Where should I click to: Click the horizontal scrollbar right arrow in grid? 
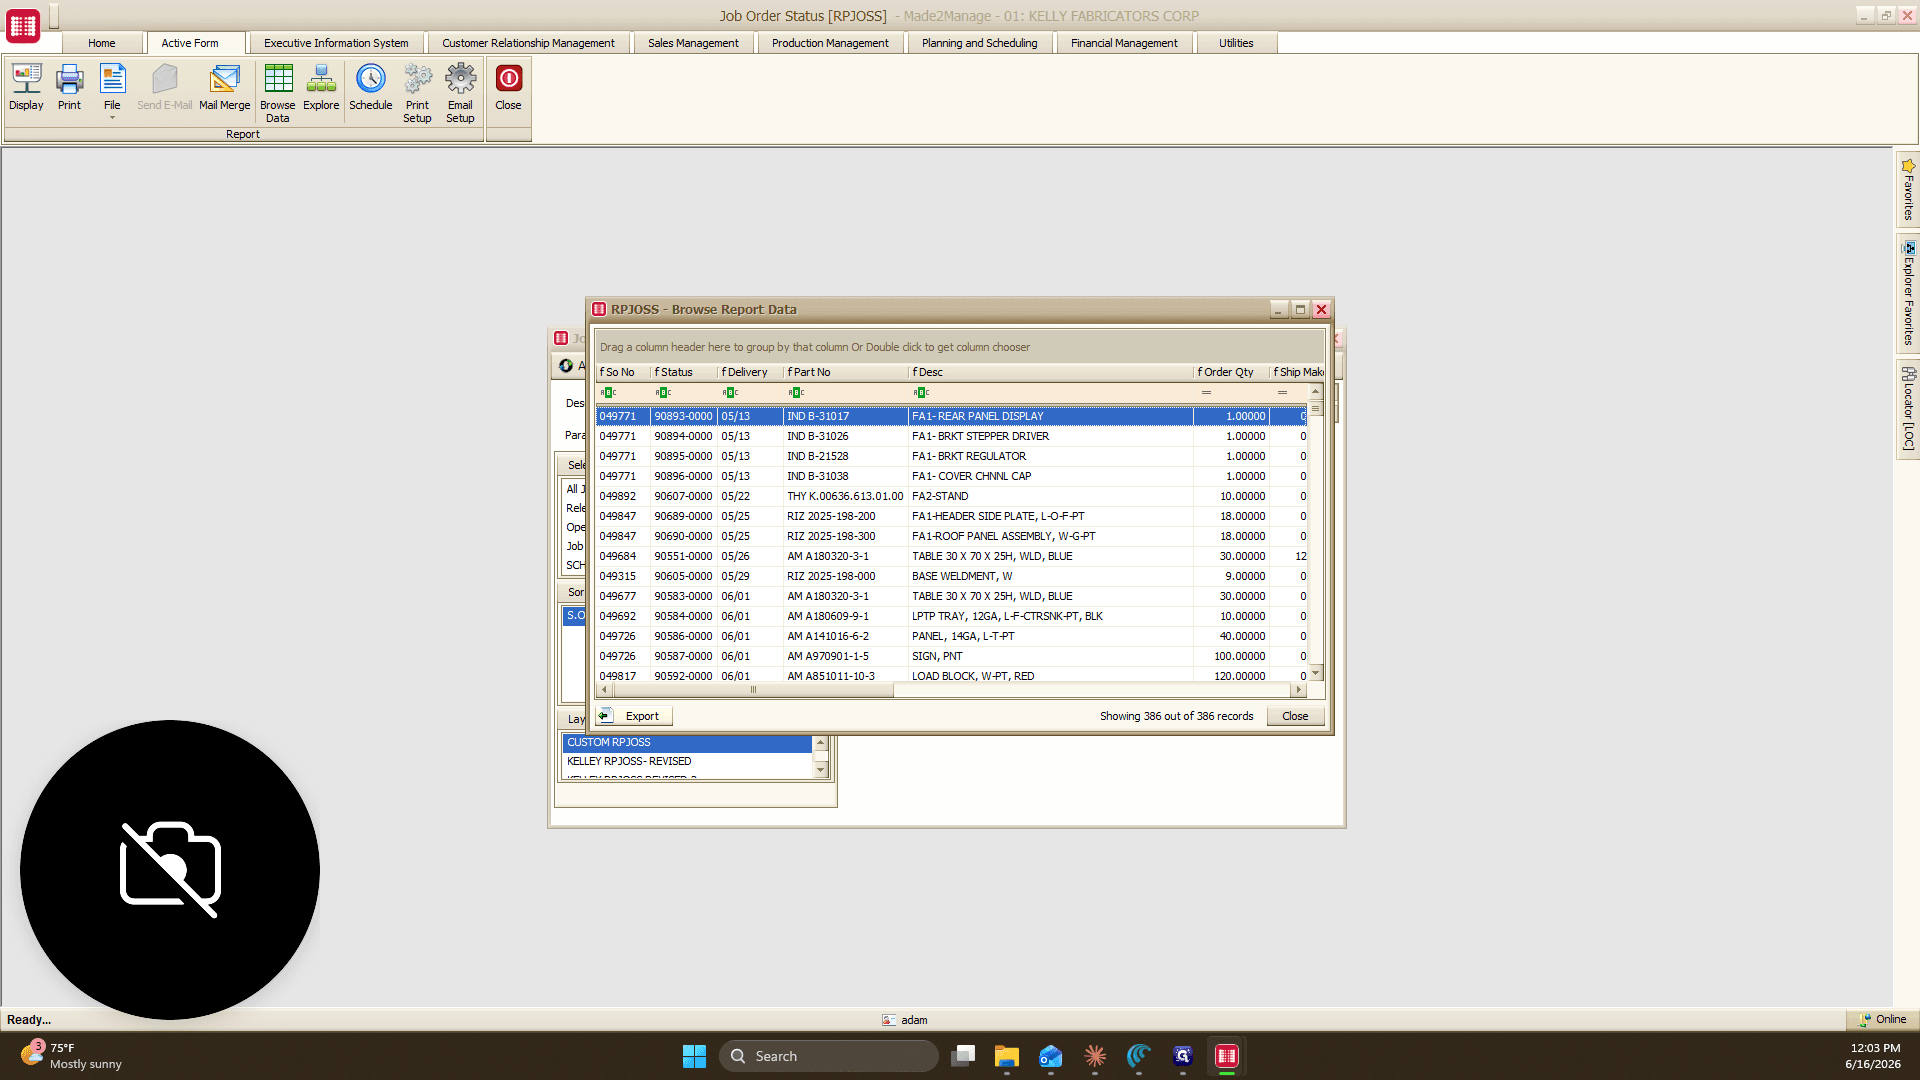pyautogui.click(x=1299, y=690)
